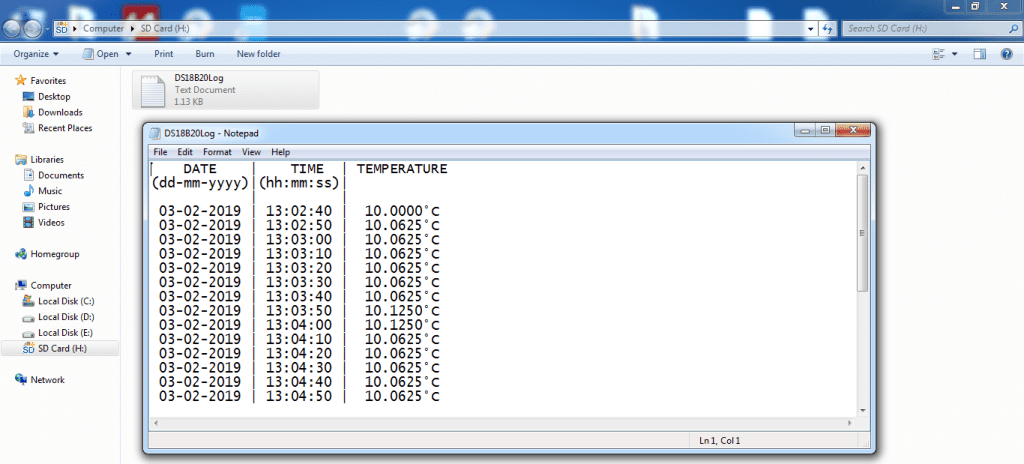Image resolution: width=1024 pixels, height=464 pixels.
Task: Click the Pictures library icon
Action: (28, 207)
